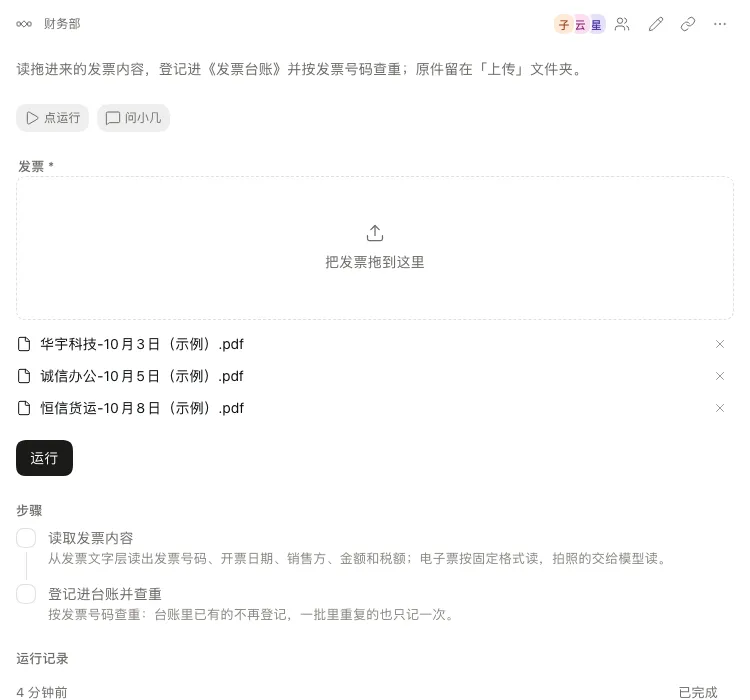This screenshot has width=750, height=700.
Task: Click the file icon beside 恒信货运 pdf
Action: tap(24, 408)
